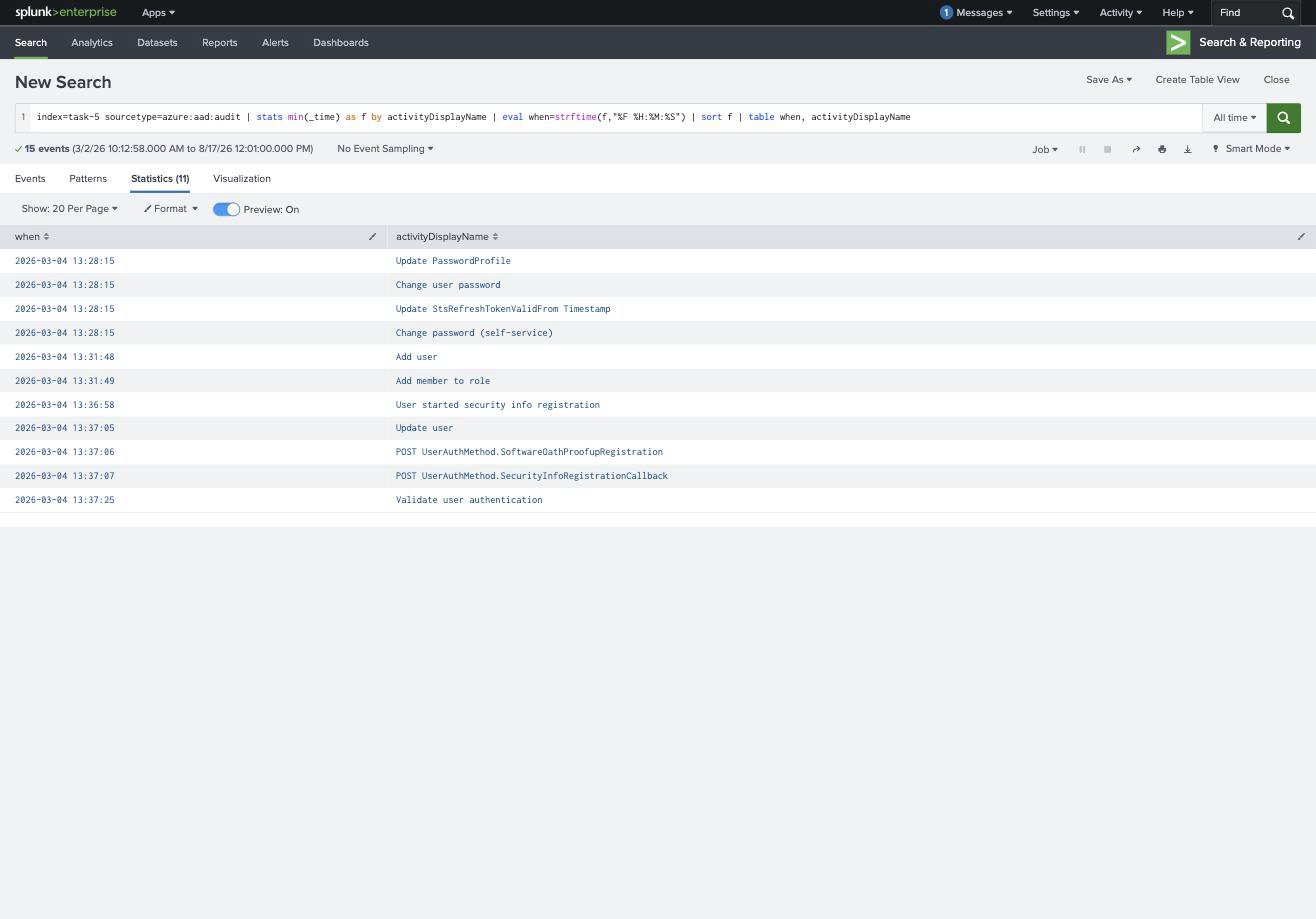The height and width of the screenshot is (919, 1316).
Task: Click the Find search magnifier icon
Action: pyautogui.click(x=1288, y=13)
